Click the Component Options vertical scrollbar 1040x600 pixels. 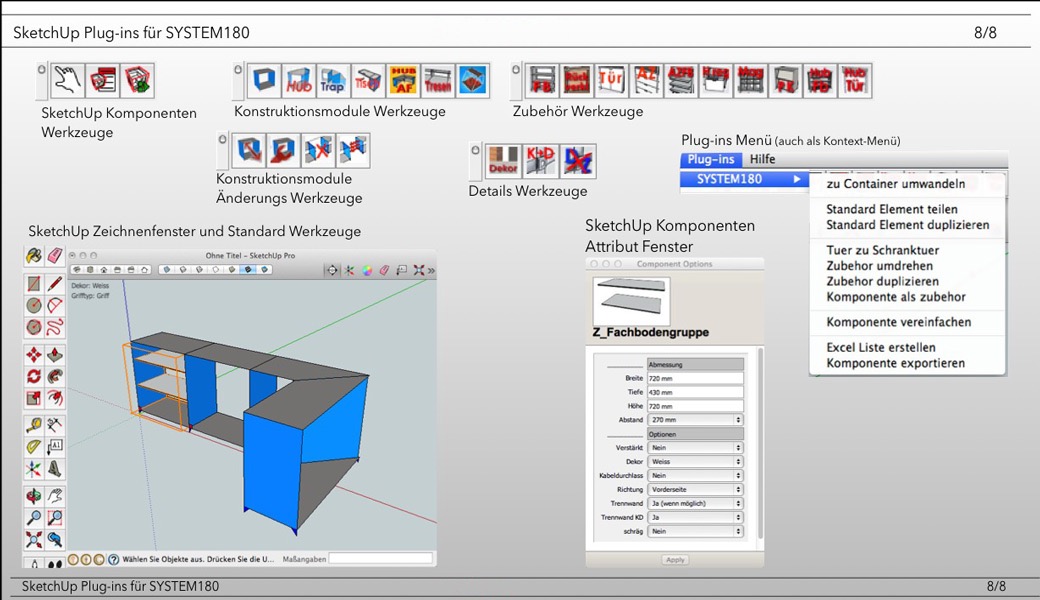tap(760, 443)
